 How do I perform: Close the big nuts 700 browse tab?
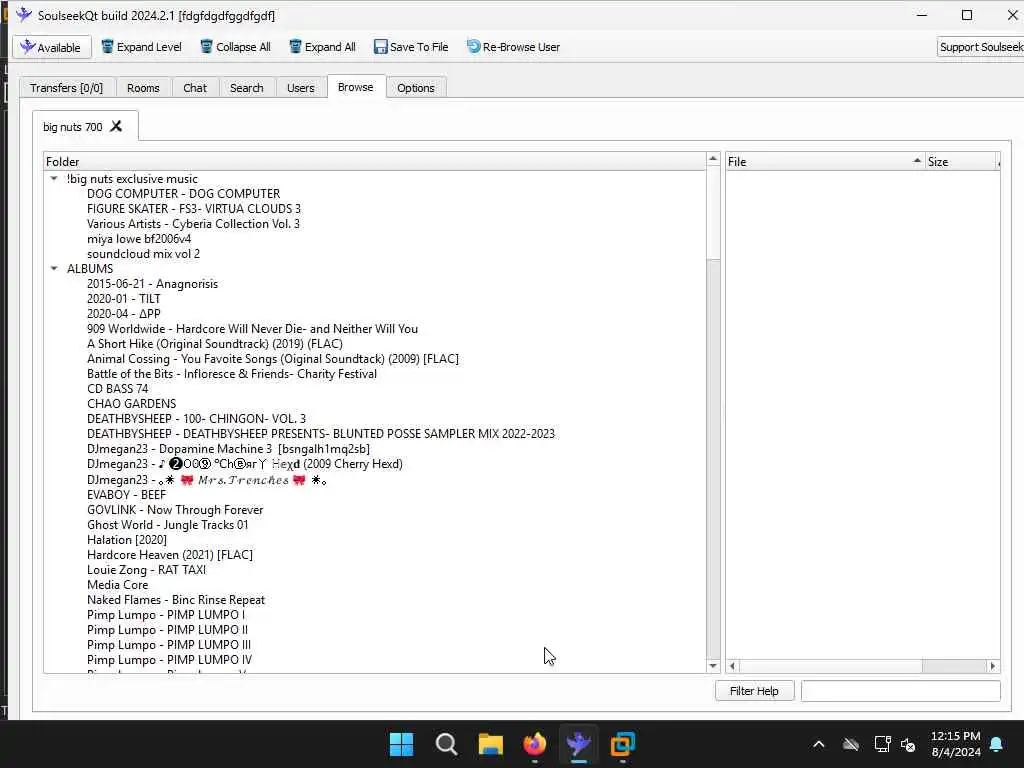[x=116, y=126]
